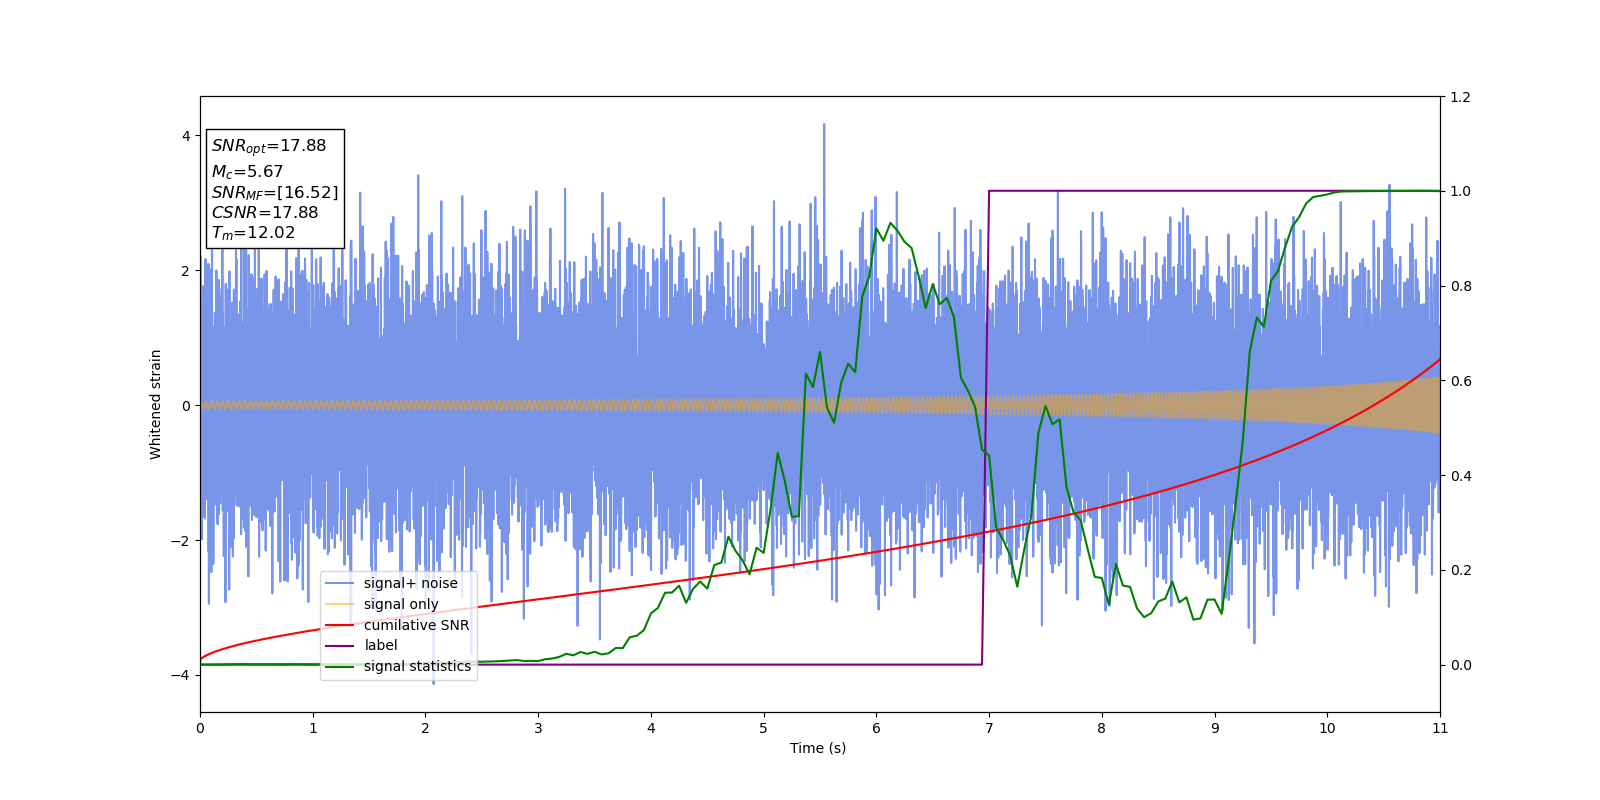The height and width of the screenshot is (800, 1600).
Task: Click the 'label' legend entry text
Action: pyautogui.click(x=381, y=645)
